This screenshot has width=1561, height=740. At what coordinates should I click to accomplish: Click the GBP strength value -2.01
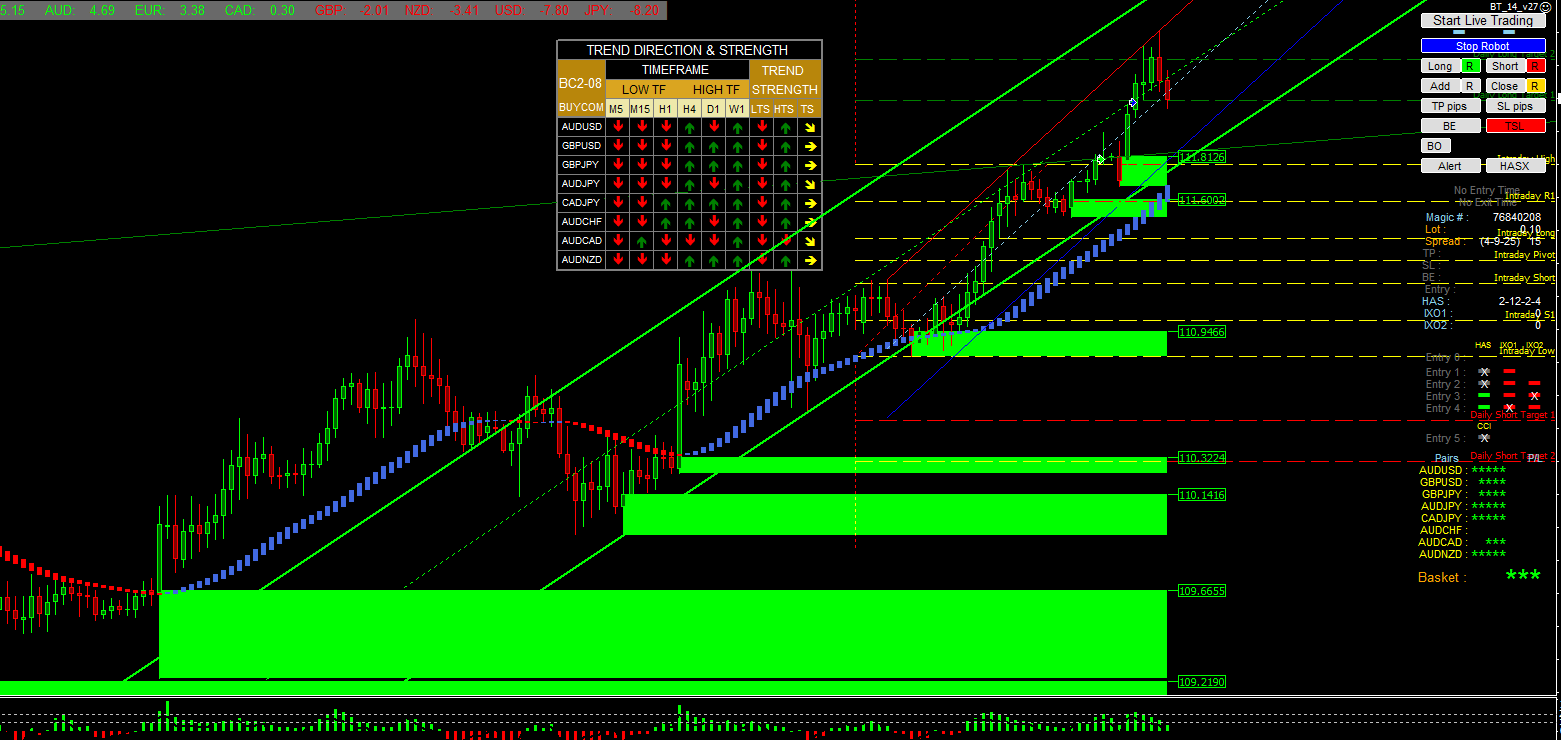click(374, 10)
